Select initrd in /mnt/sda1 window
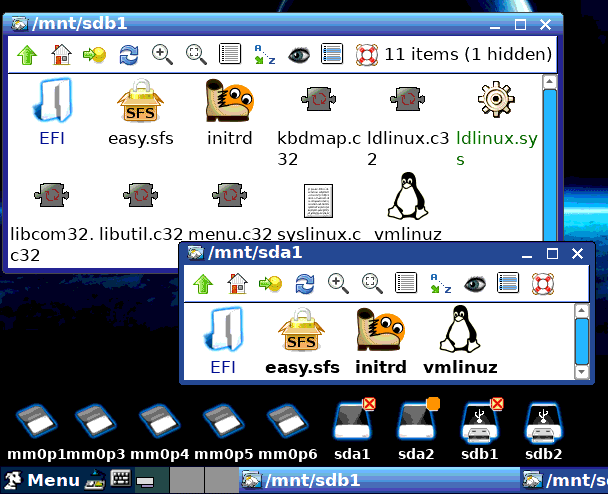The height and width of the screenshot is (494, 608). tap(381, 341)
